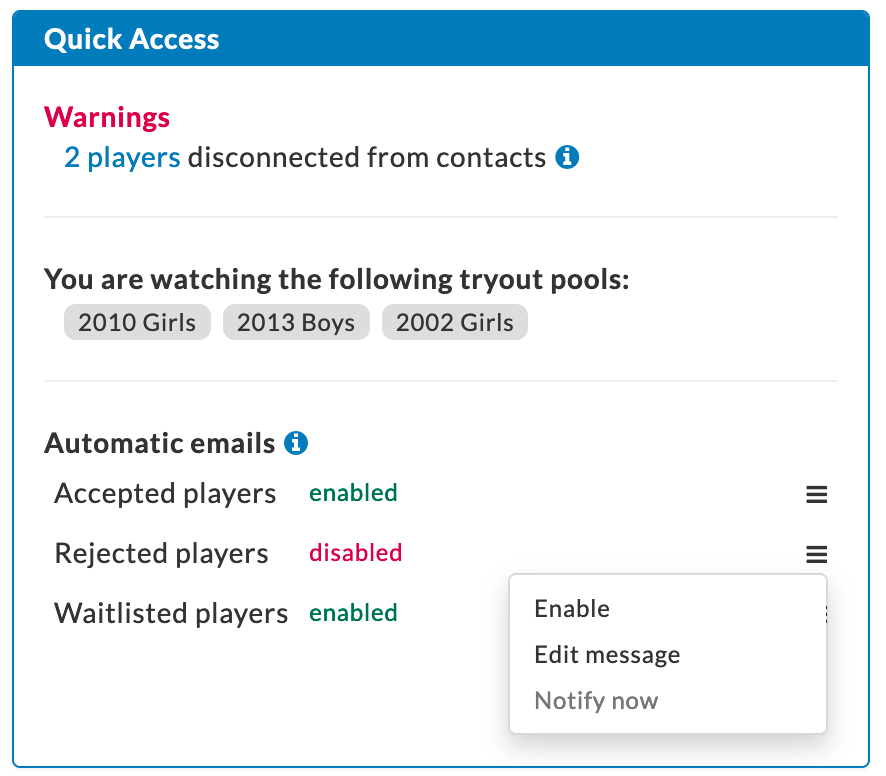886x776 pixels.
Task: Select the 2002 Girls tryout pool tag
Action: pyautogui.click(x=455, y=322)
